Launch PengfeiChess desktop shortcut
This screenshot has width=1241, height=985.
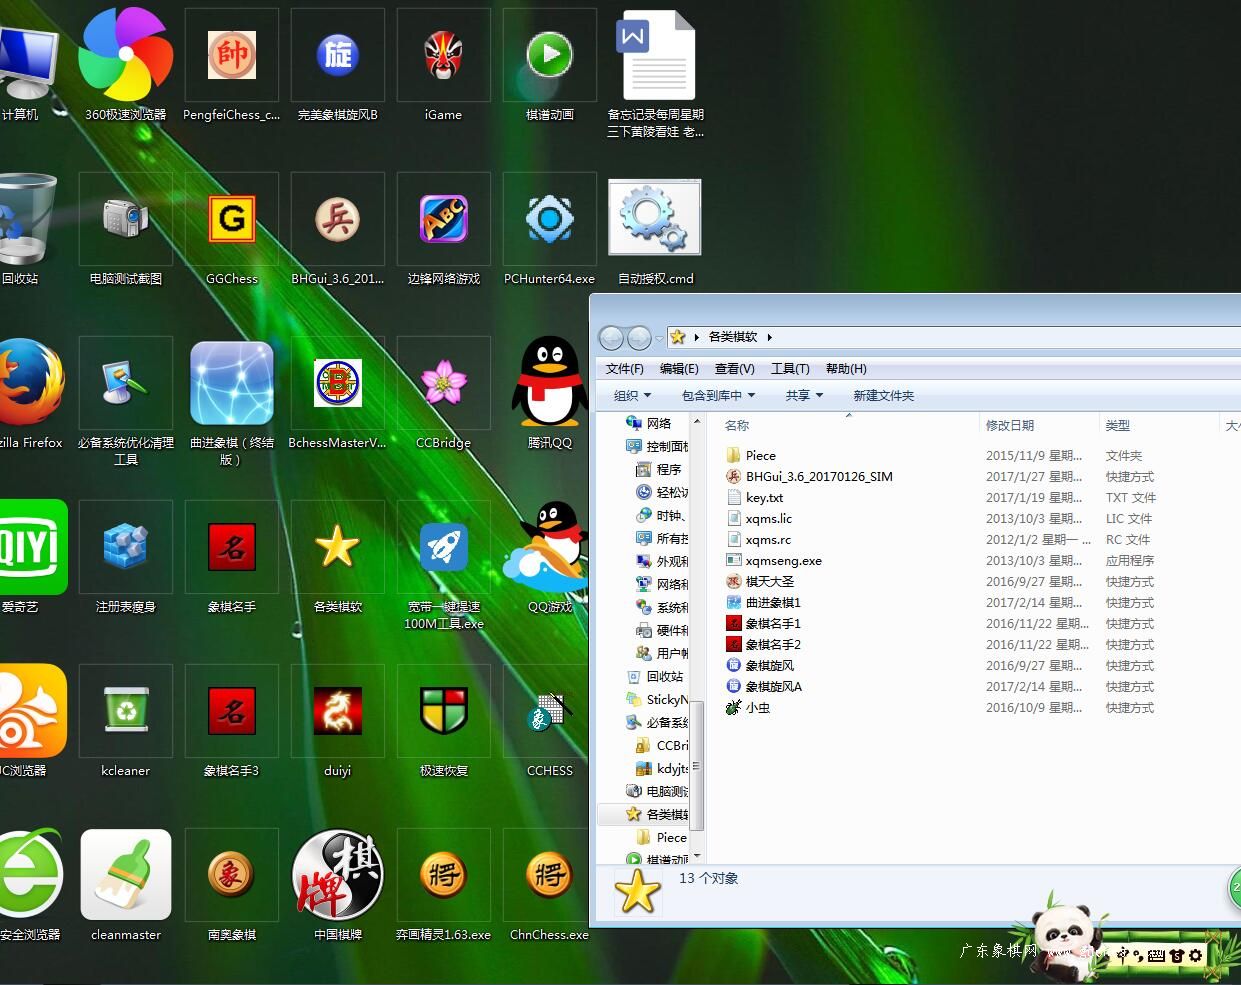[x=232, y=66]
